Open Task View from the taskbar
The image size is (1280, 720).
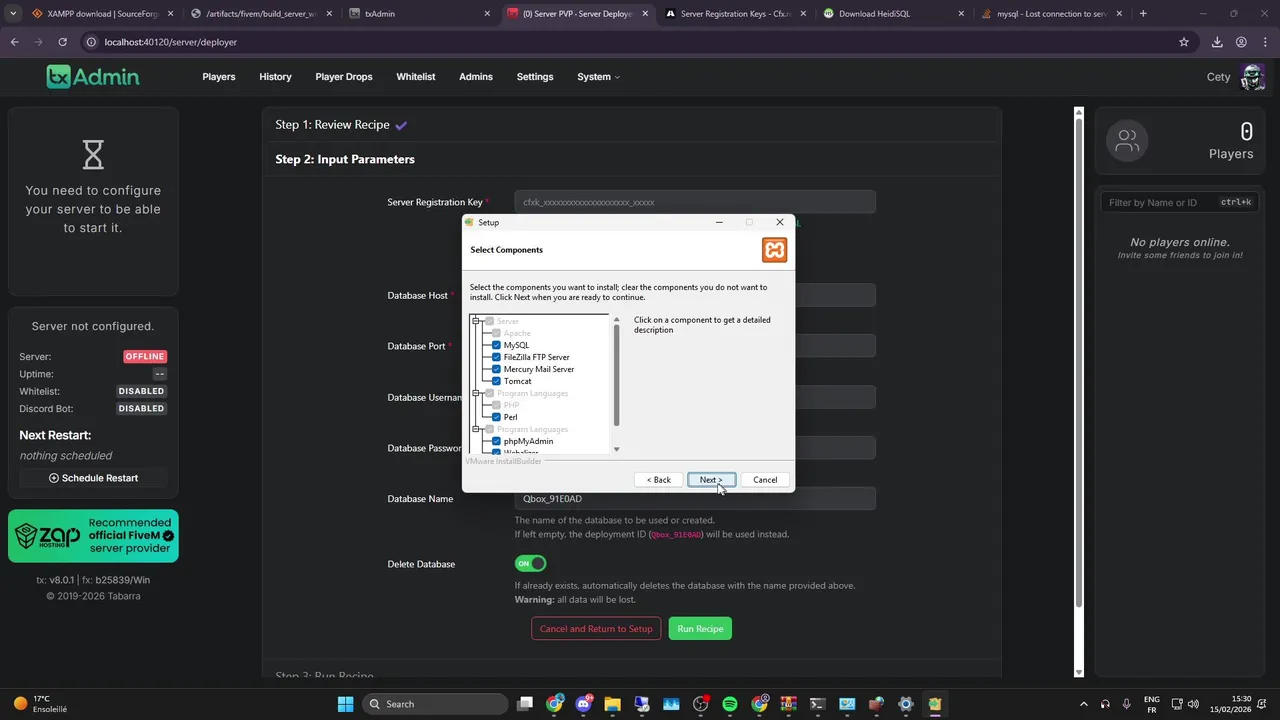(x=525, y=704)
